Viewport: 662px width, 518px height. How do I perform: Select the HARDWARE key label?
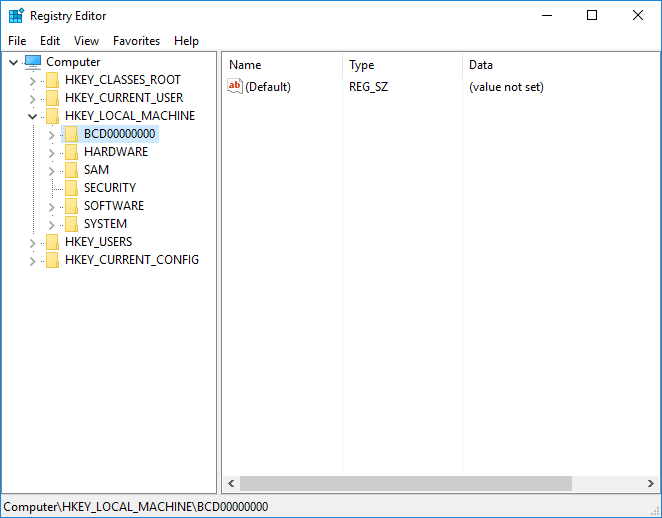click(x=116, y=152)
